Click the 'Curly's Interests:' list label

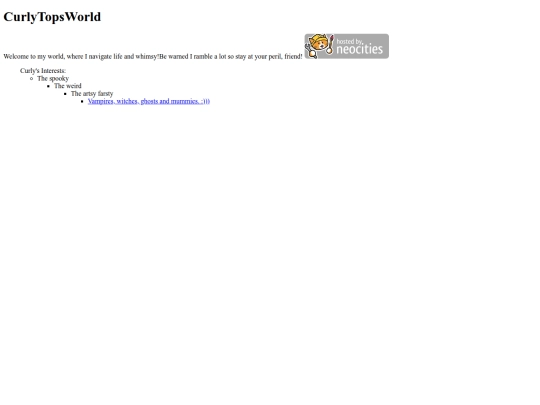43,71
